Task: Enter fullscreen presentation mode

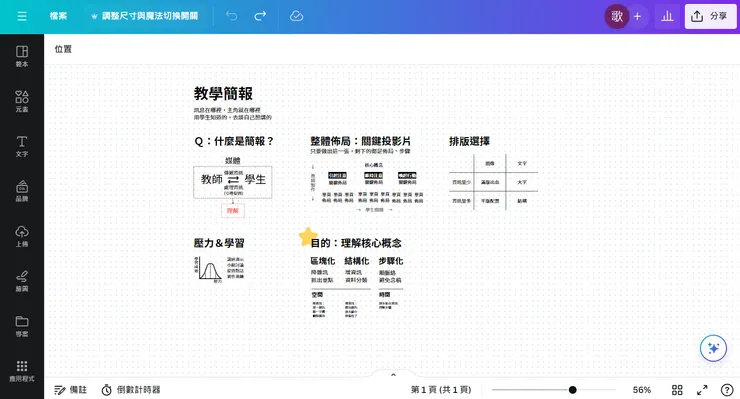Action: (702, 390)
